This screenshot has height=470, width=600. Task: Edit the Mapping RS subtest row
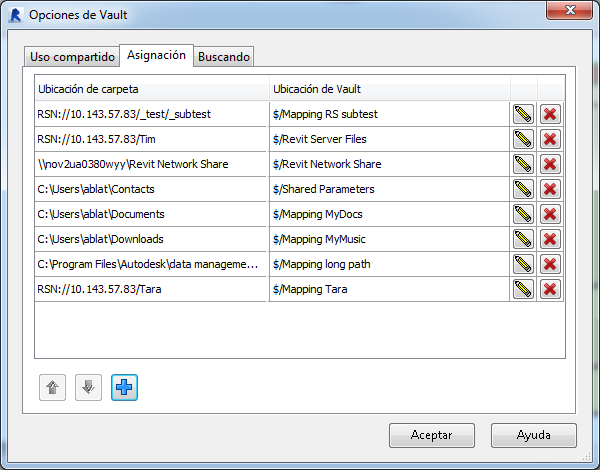pyautogui.click(x=523, y=114)
